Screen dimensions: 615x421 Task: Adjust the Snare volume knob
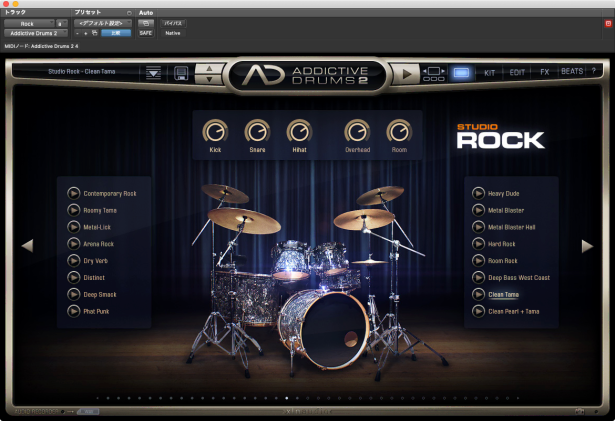pos(257,131)
